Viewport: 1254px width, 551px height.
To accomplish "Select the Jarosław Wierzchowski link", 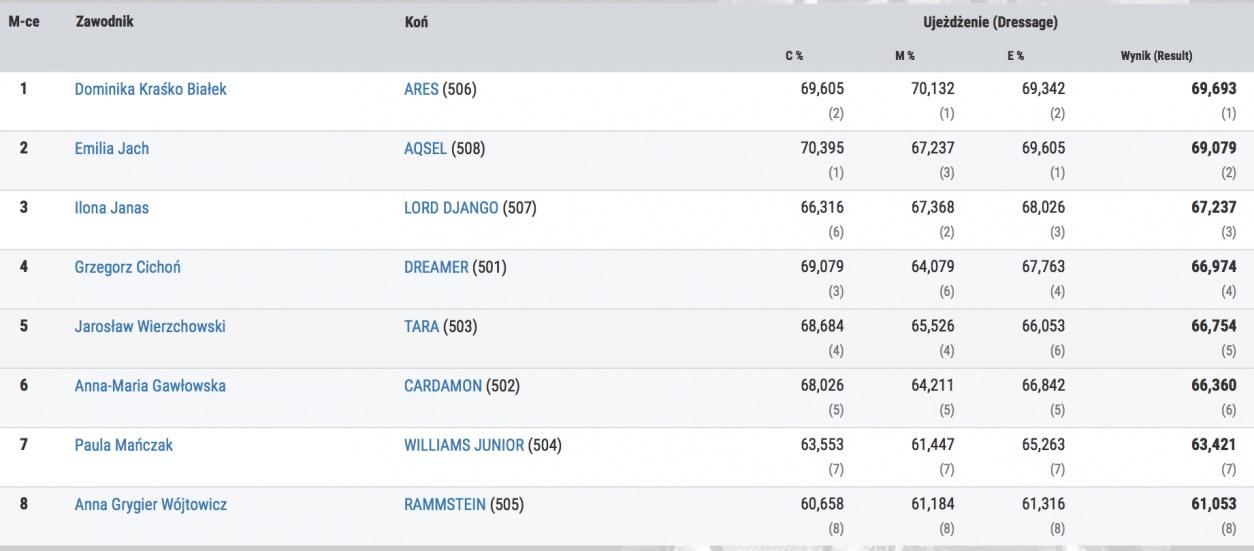I will (x=150, y=326).
